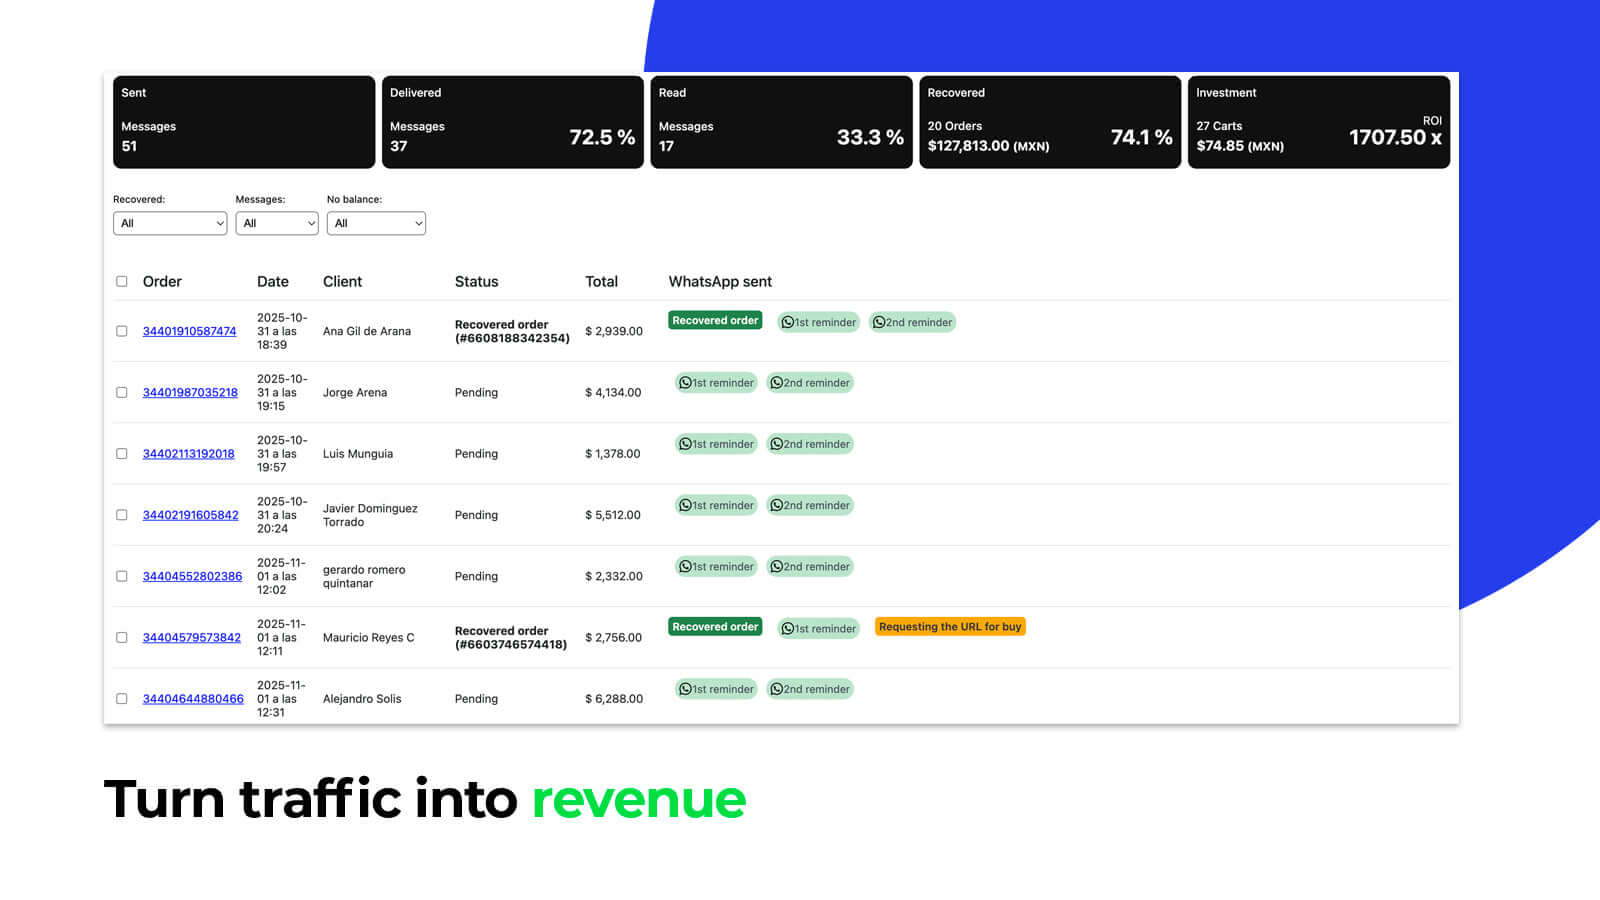Screen dimensions: 1600x900
Task: Click the Investment ROI summary card
Action: click(x=1318, y=122)
